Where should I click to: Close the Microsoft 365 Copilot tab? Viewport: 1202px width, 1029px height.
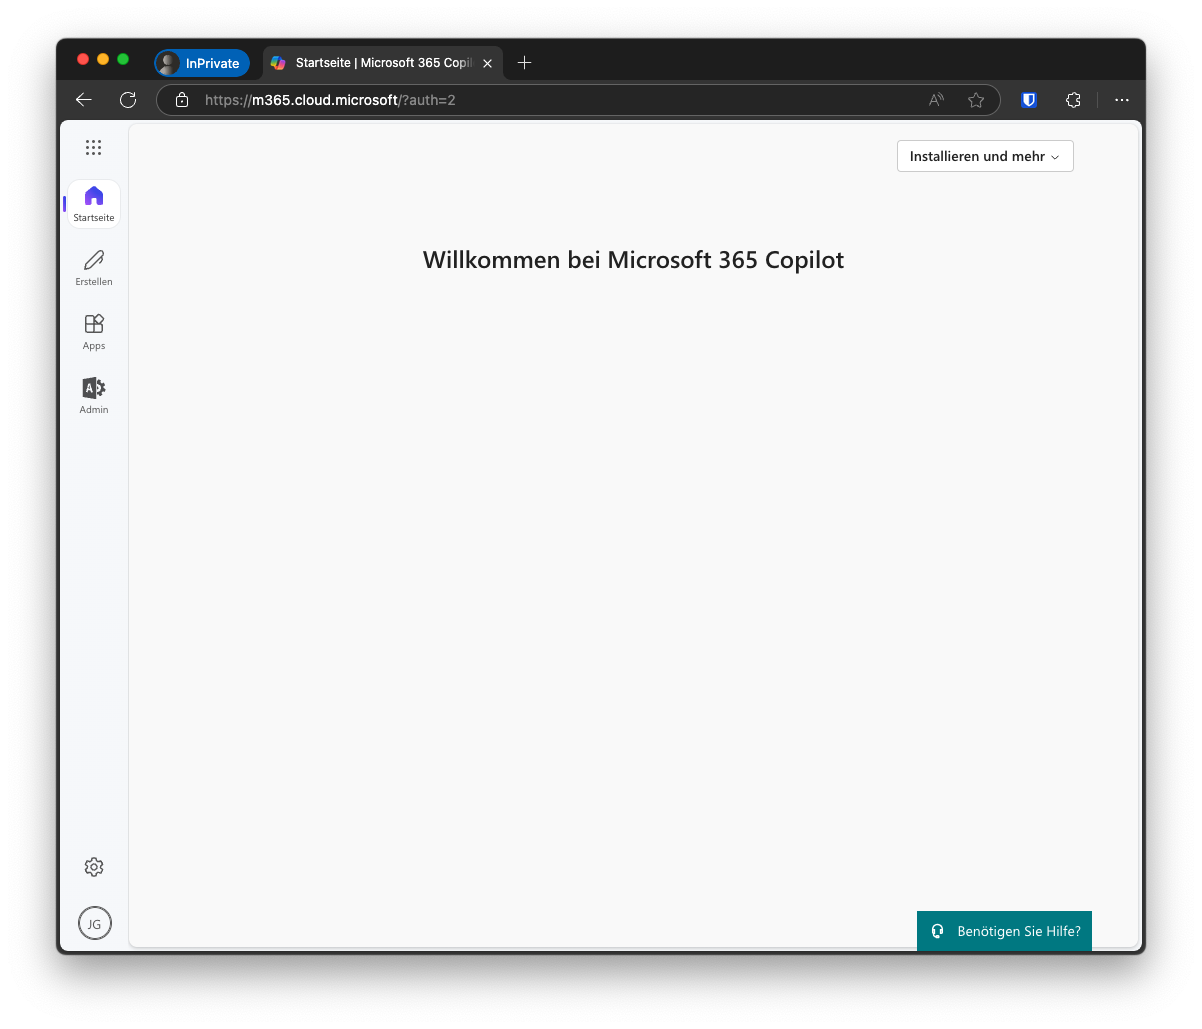click(x=487, y=63)
